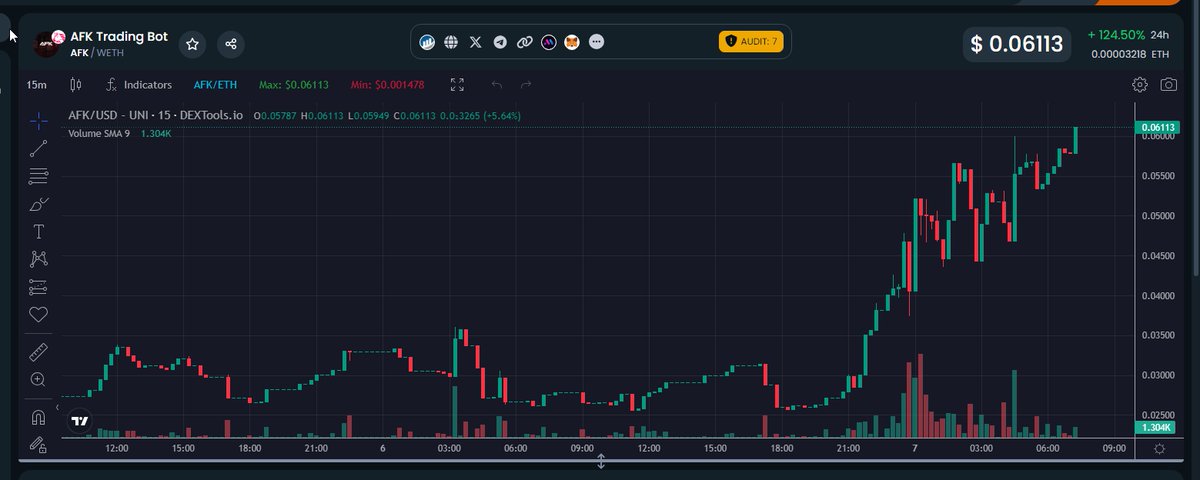Select the XABCD pattern tool
Screen dimensions: 1200x480
39,260
